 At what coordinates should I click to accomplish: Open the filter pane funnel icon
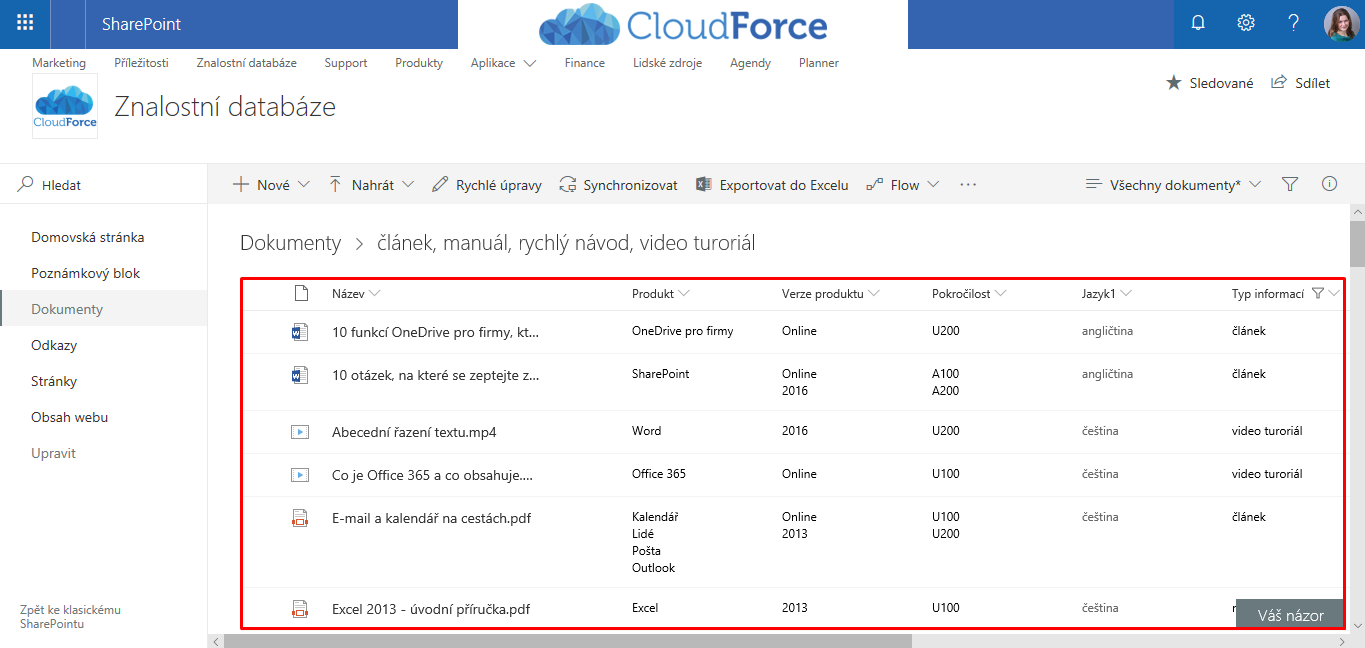tap(1290, 184)
